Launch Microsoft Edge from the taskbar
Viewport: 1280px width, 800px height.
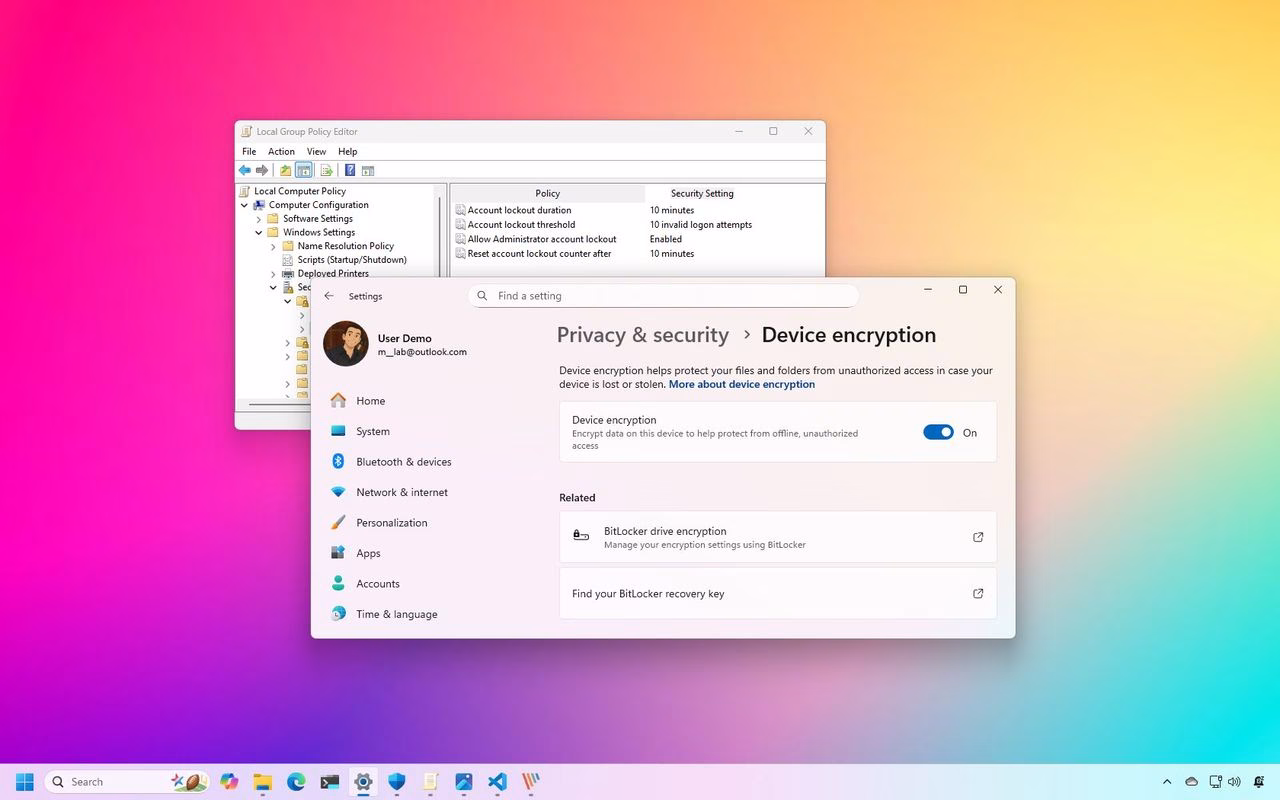coord(296,782)
